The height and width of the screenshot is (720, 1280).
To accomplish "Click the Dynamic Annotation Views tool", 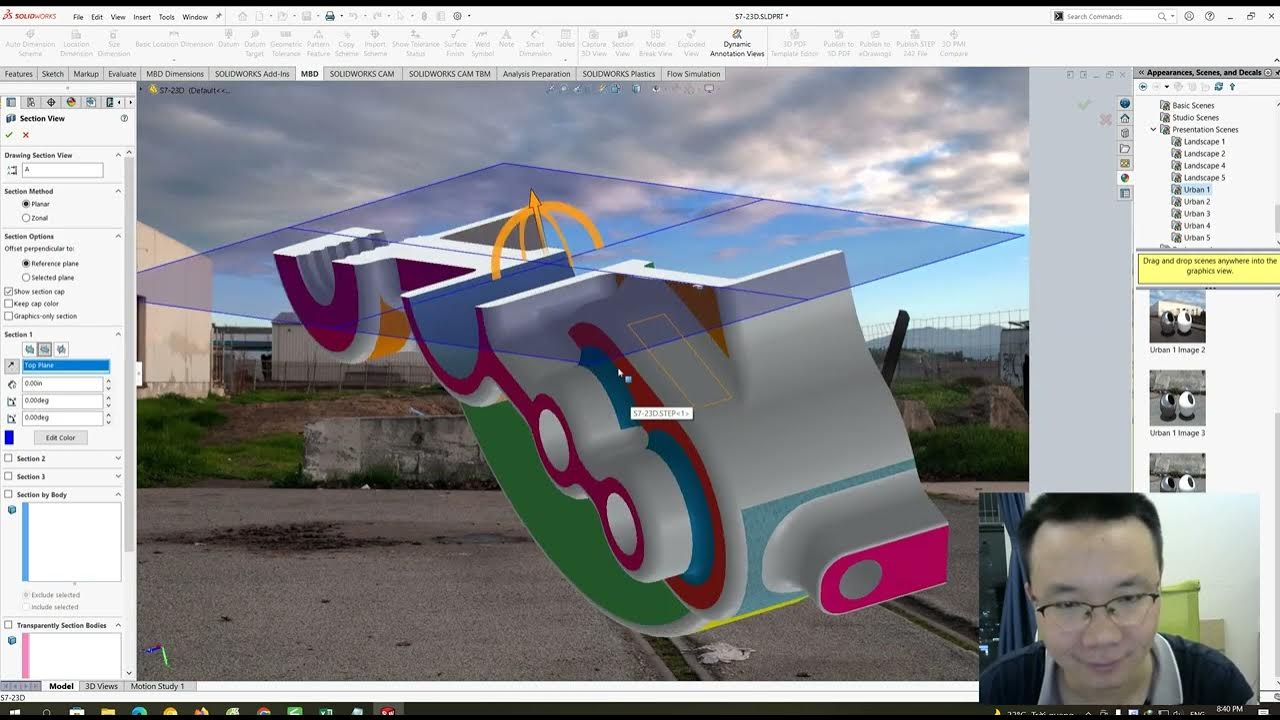I will [737, 44].
